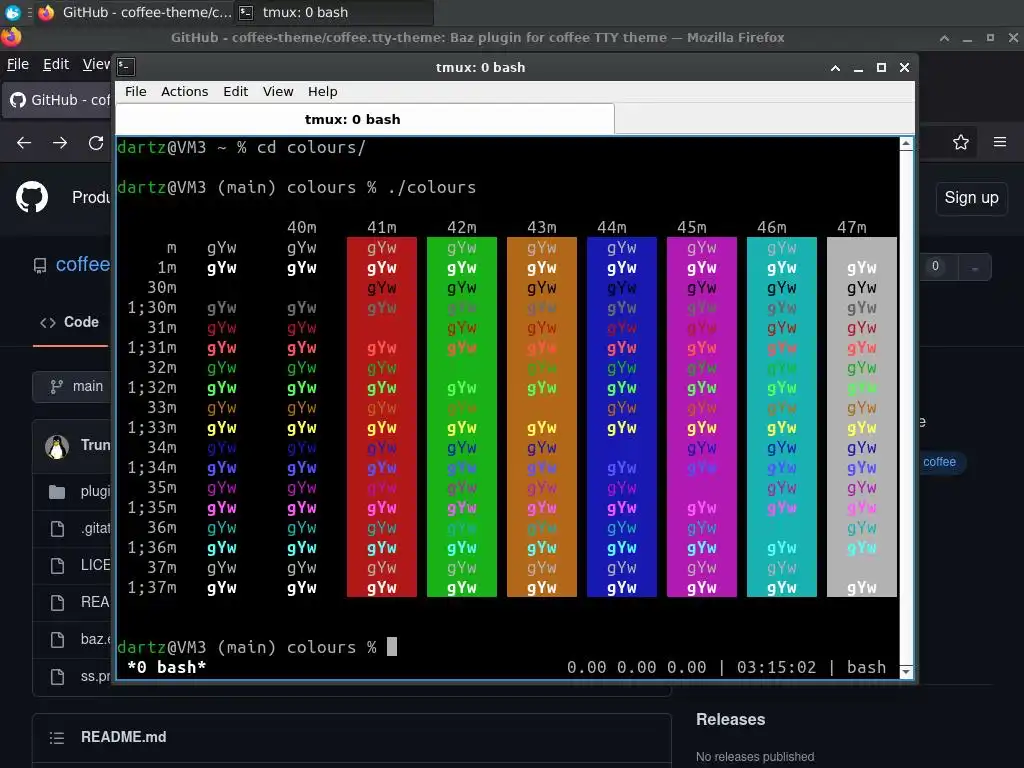Click file icon of baz file row
Viewport: 1024px width, 768px height.
point(57,640)
